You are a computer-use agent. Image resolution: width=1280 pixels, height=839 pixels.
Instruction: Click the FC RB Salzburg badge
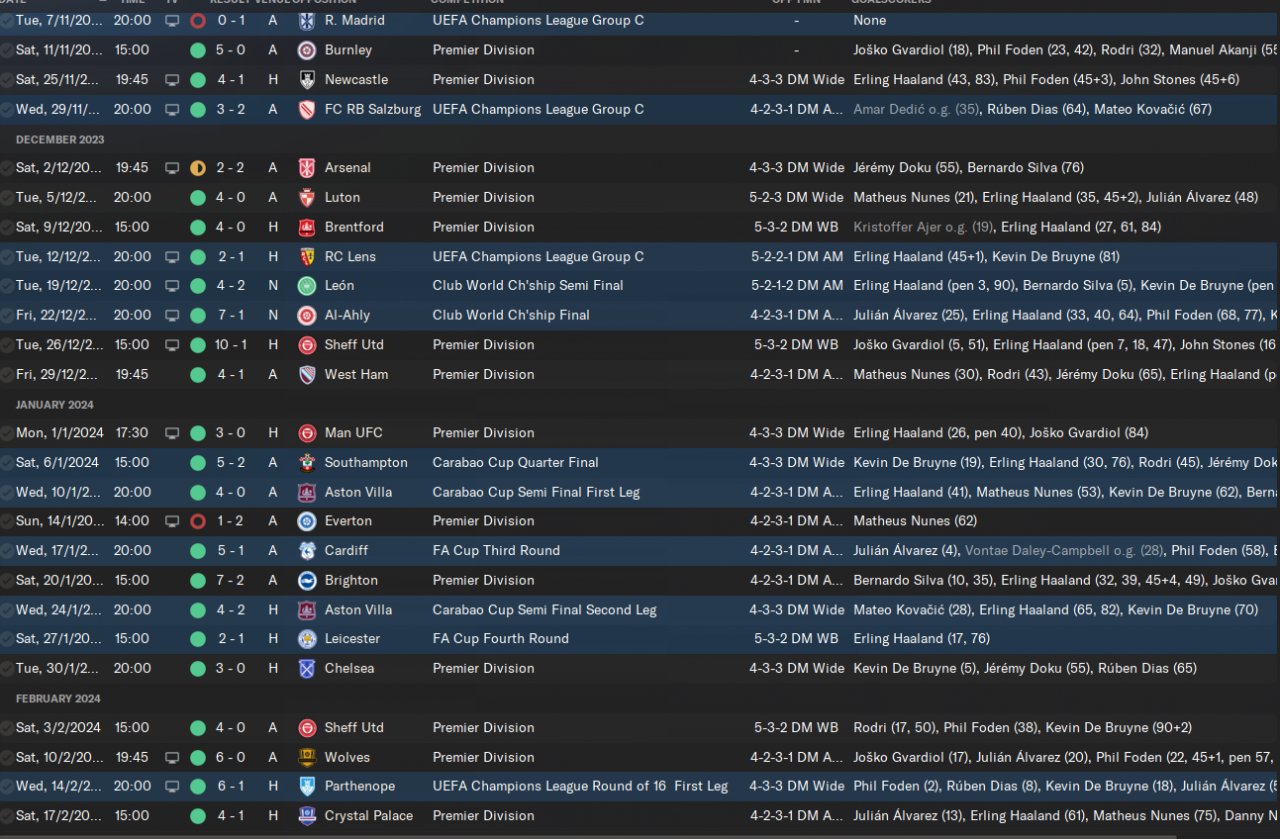point(307,109)
